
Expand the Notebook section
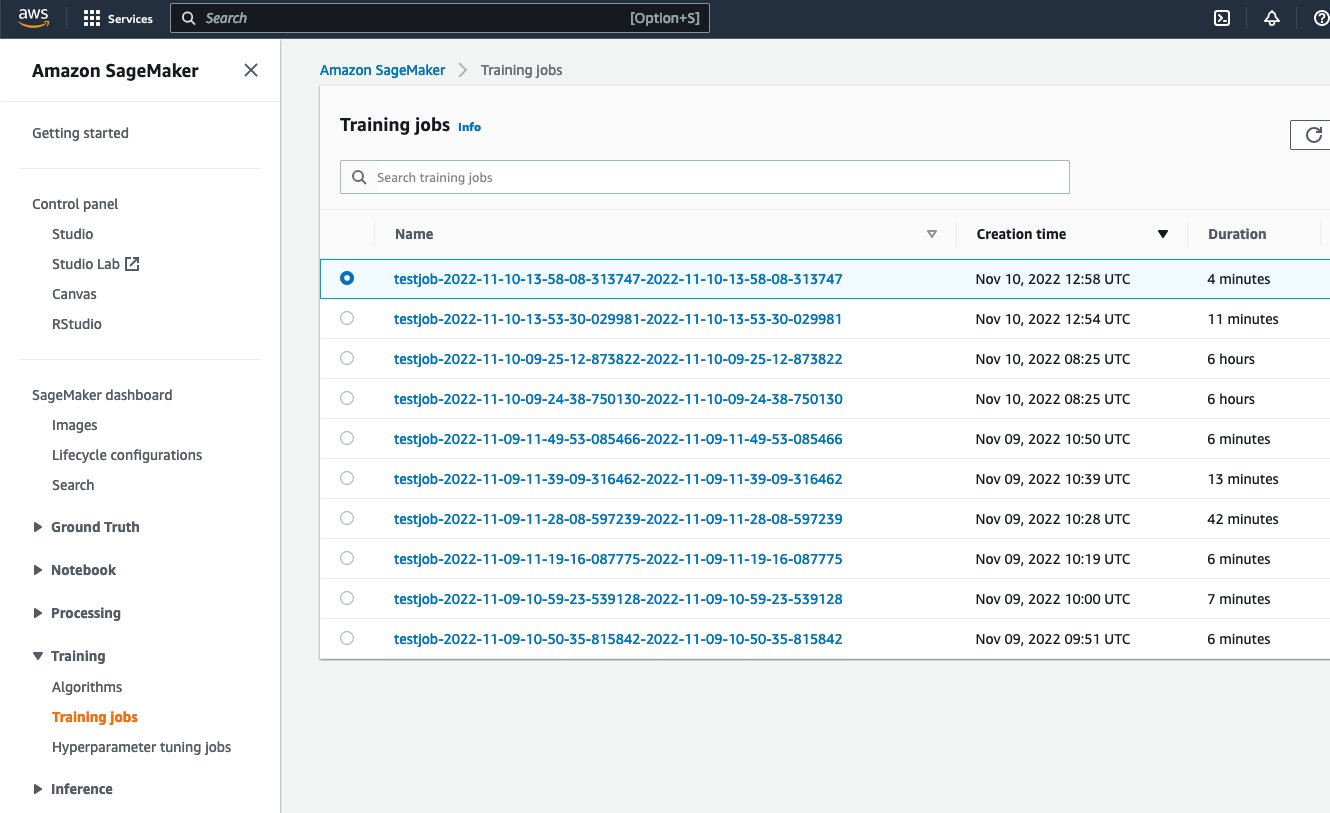38,570
